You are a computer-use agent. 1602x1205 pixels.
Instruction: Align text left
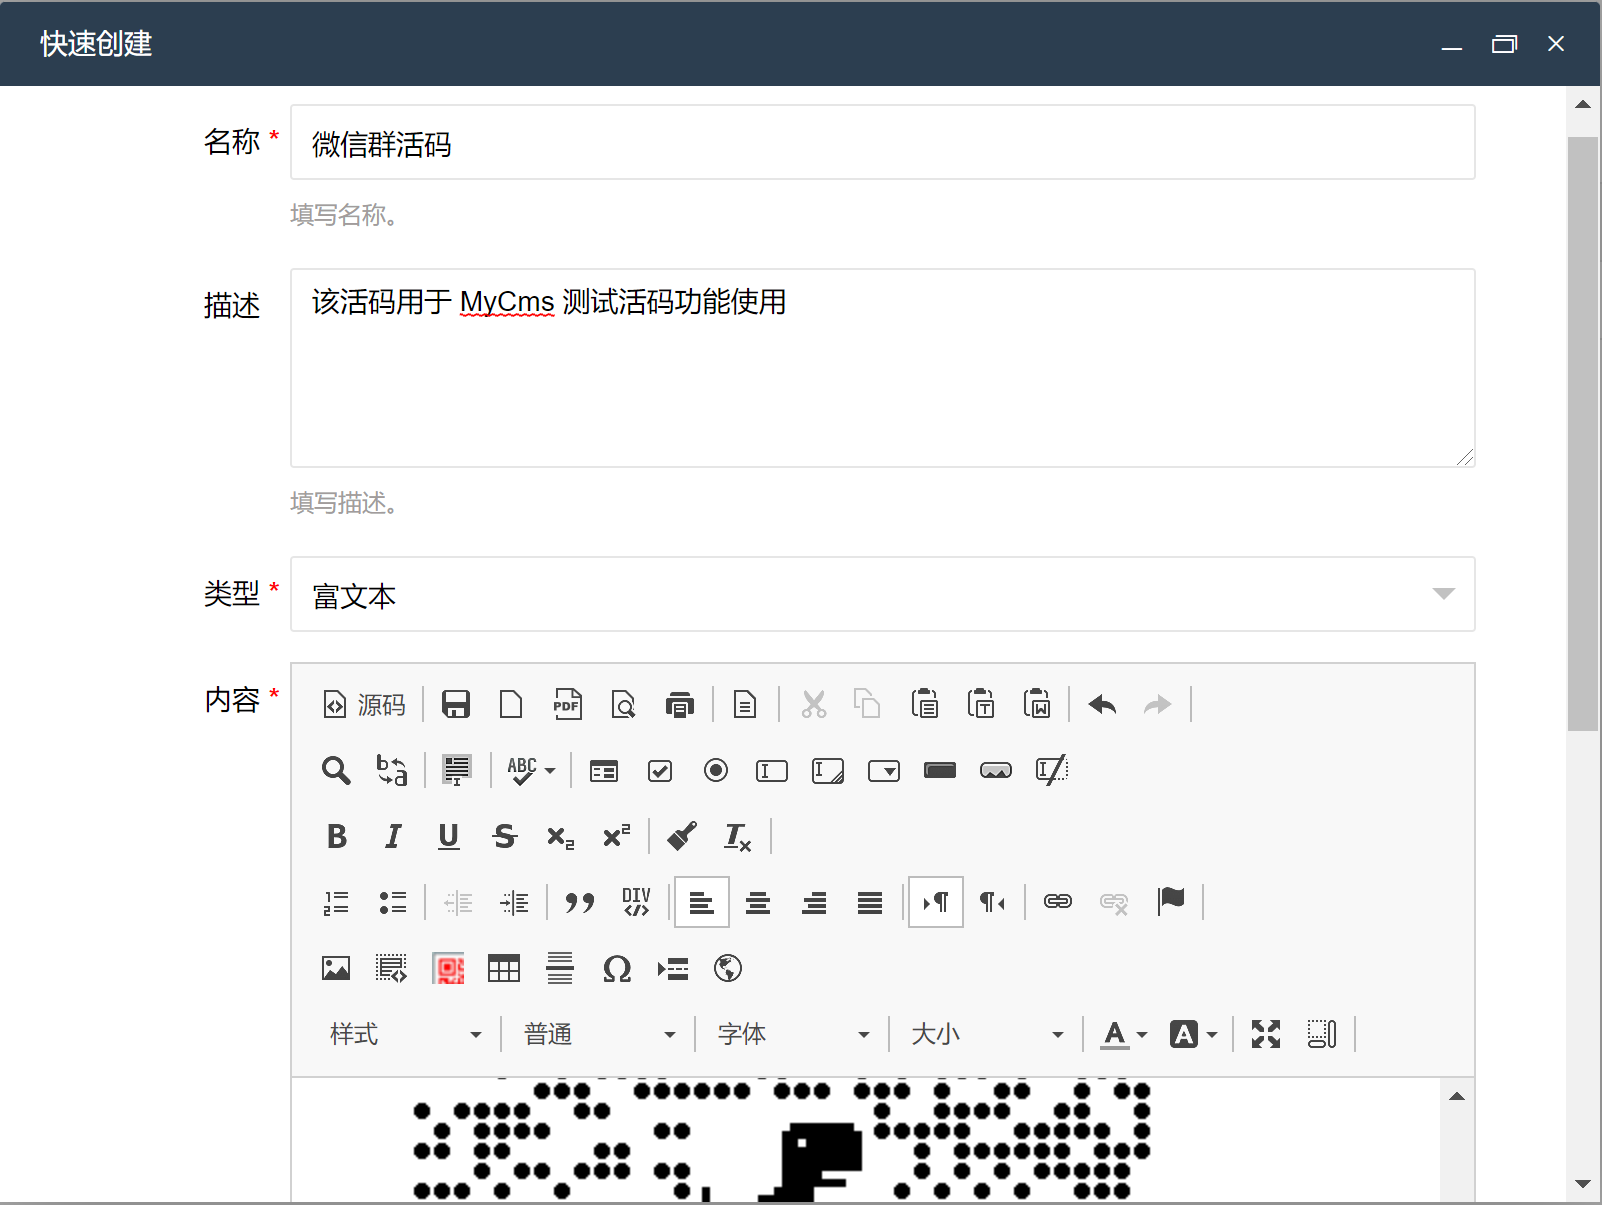[x=702, y=903]
